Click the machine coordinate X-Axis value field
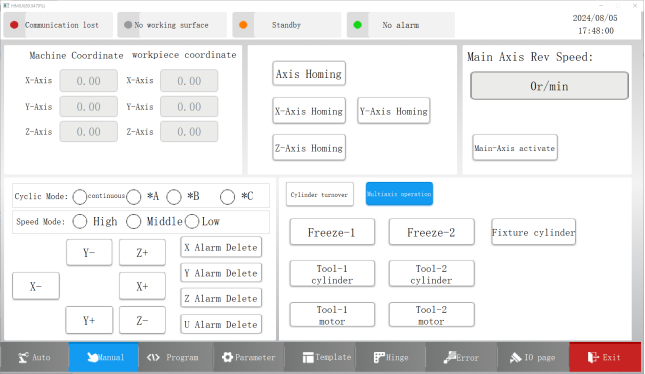Image resolution: width=645 pixels, height=374 pixels. [x=88, y=81]
